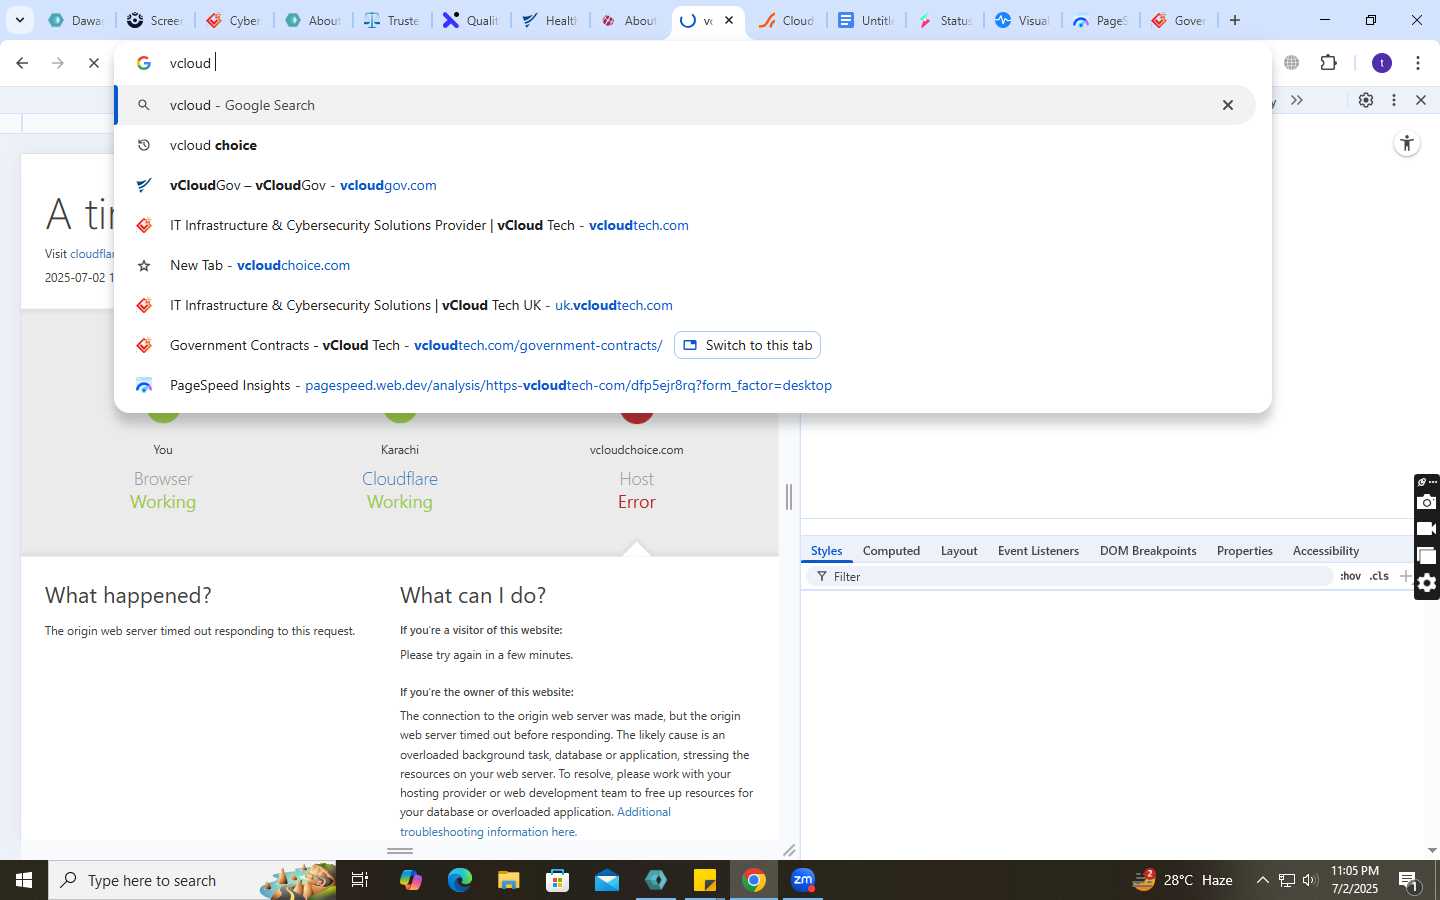
Task: Click the Styles Filter input field
Action: pos(1070,577)
